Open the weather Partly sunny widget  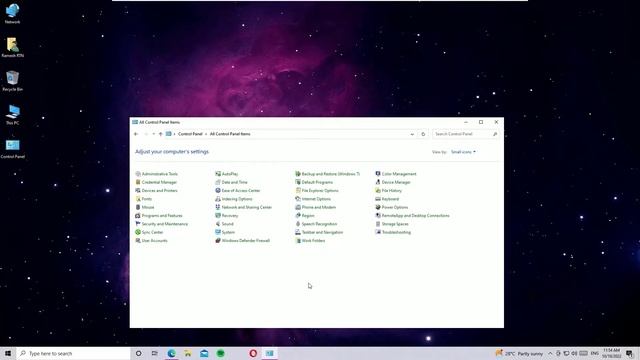tap(519, 353)
